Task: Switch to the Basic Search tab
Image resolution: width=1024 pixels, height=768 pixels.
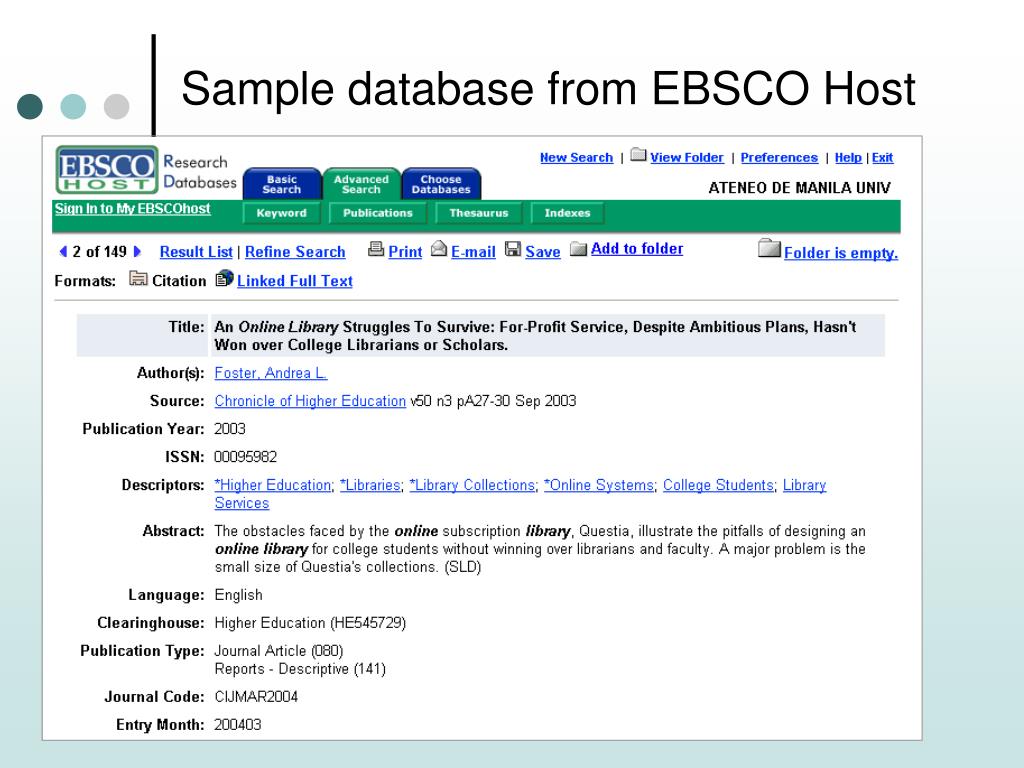Action: (282, 184)
